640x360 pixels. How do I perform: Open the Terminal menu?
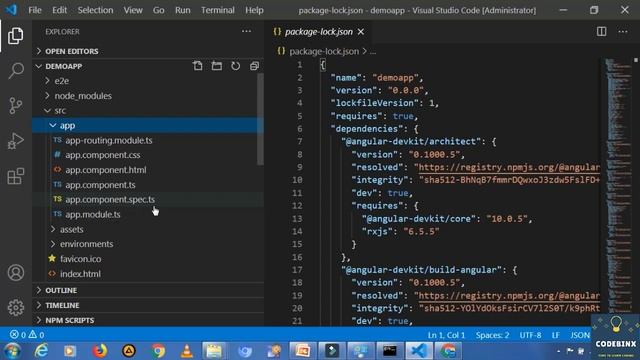tap(218, 10)
